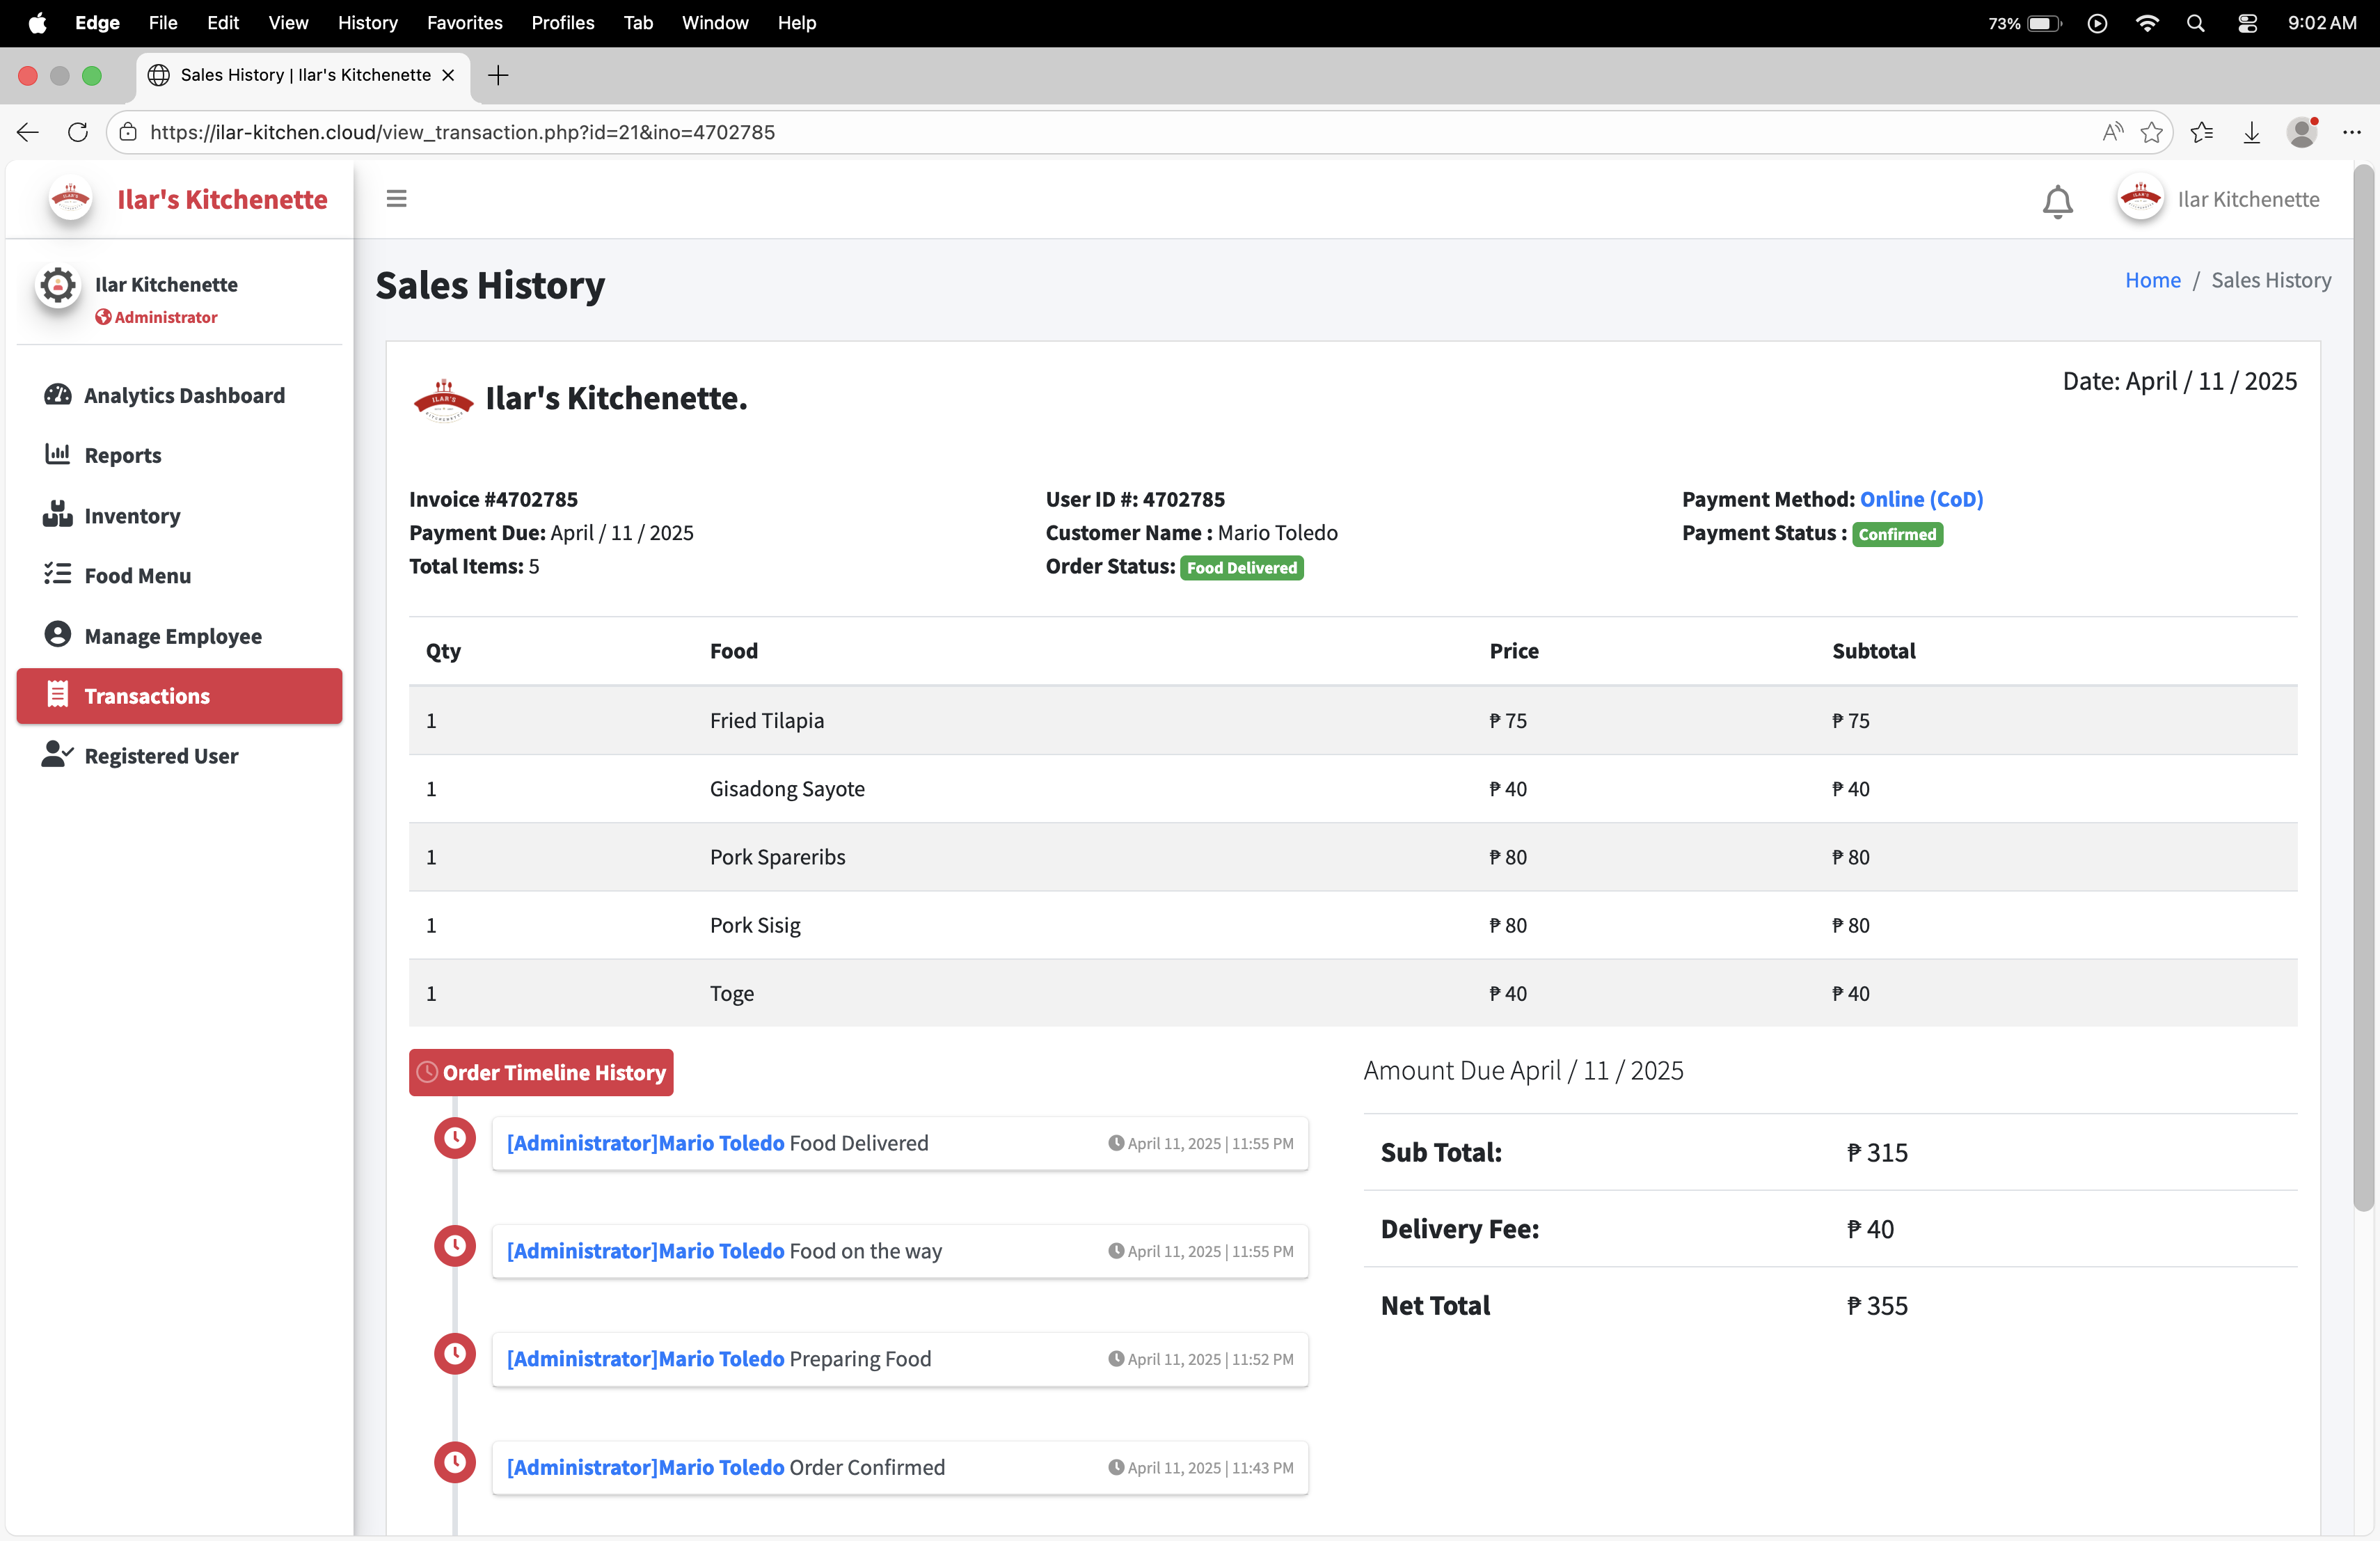The height and width of the screenshot is (1541, 2380).
Task: Open the History menu in menu bar
Action: click(367, 22)
